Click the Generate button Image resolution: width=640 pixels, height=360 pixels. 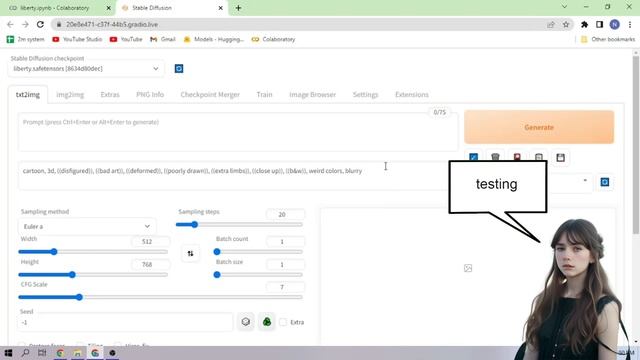tap(539, 127)
